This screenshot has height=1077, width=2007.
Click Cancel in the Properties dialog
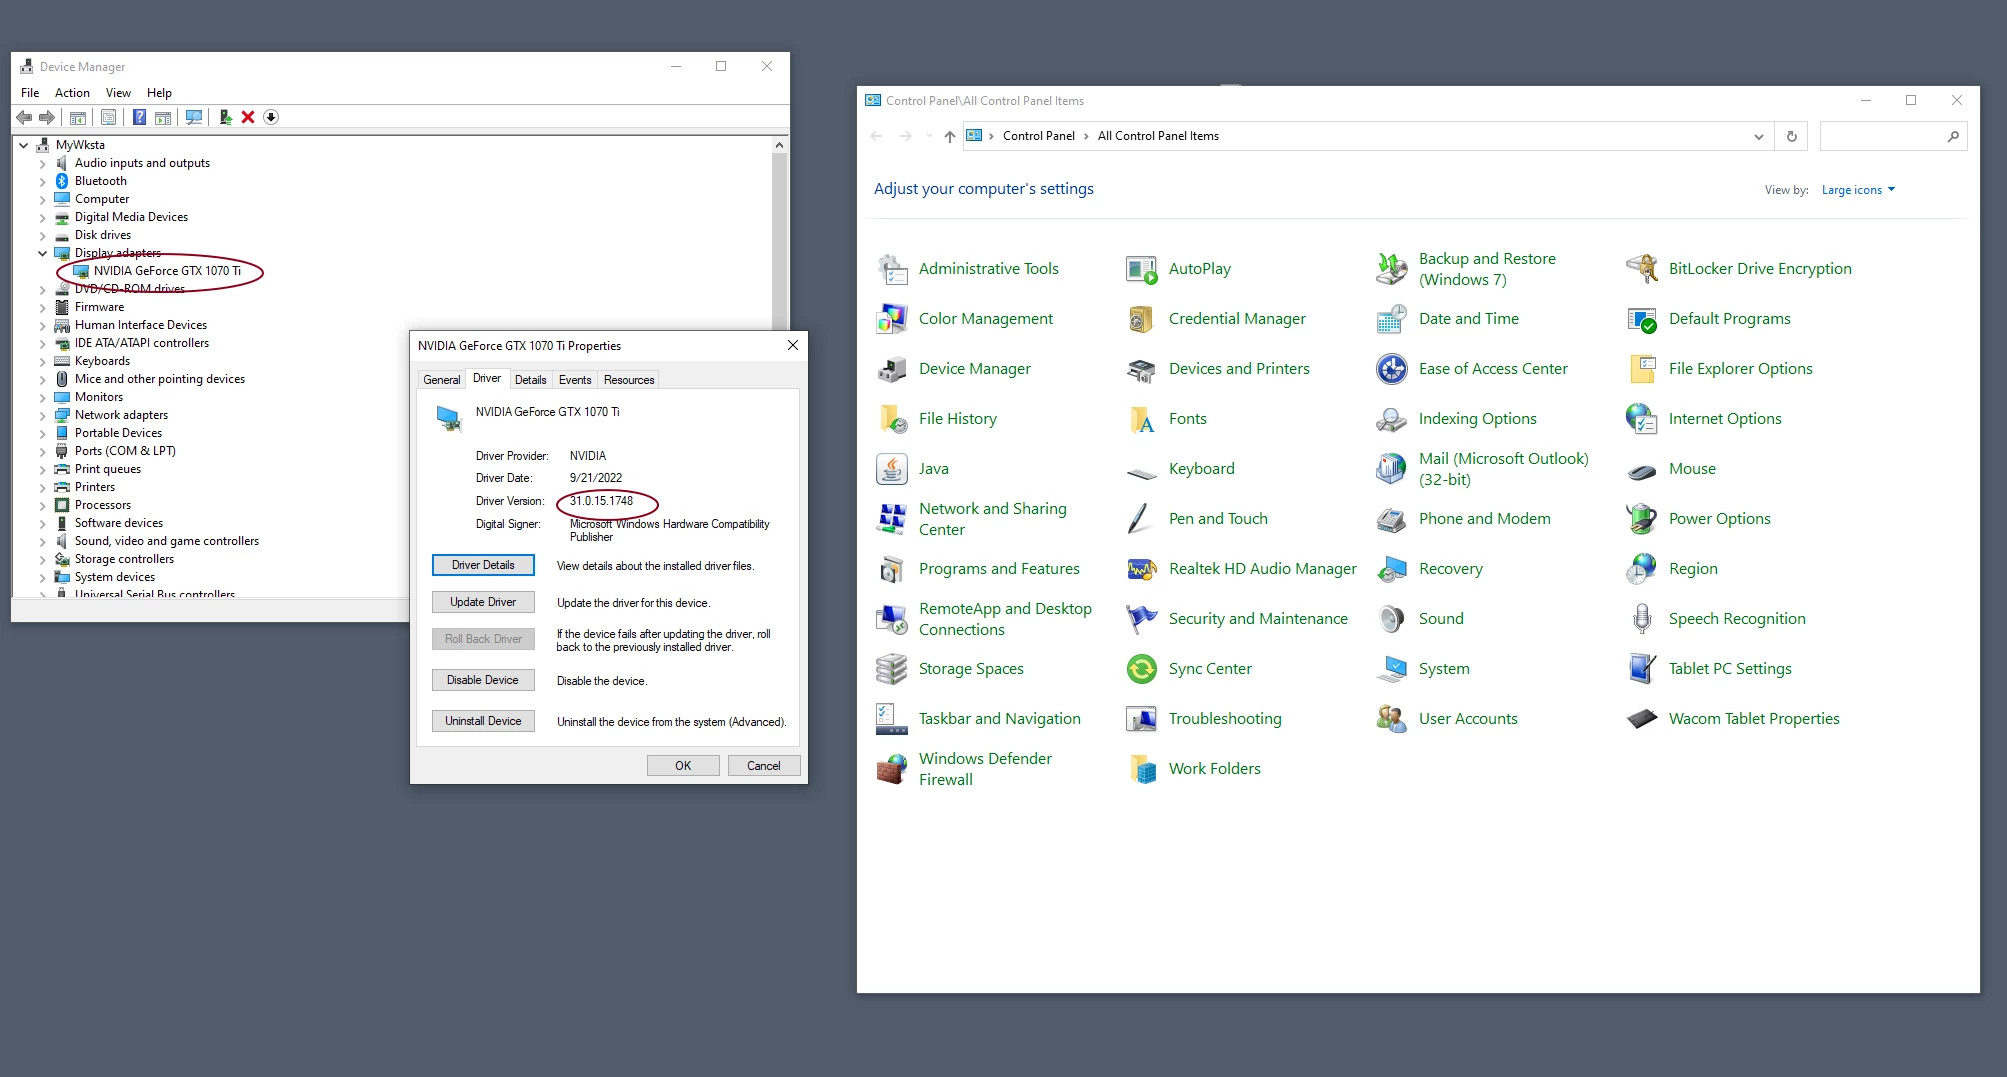point(764,766)
